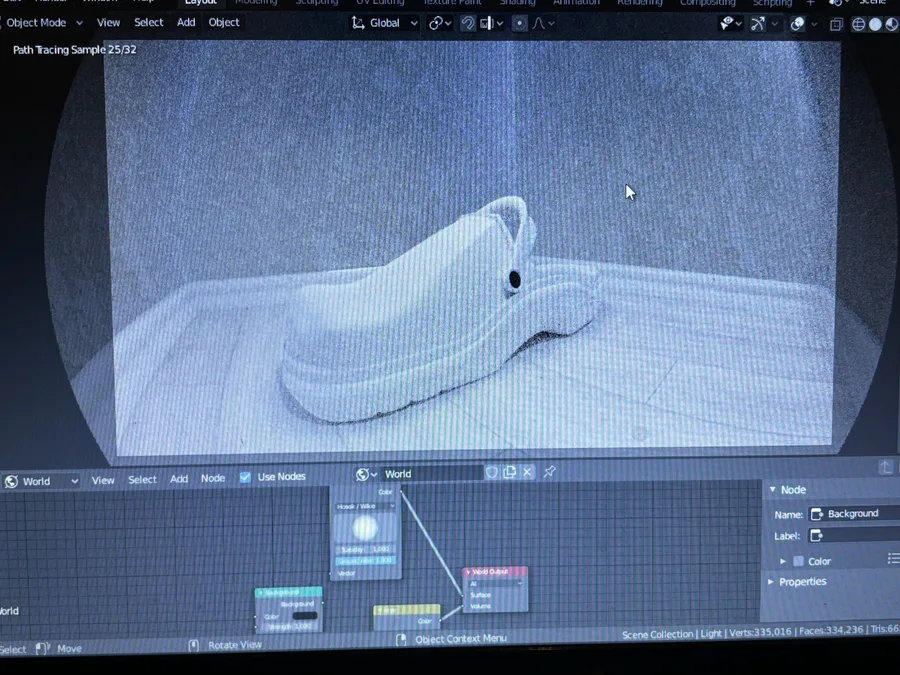The height and width of the screenshot is (675, 900).
Task: Expand the Color section in sidebar
Action: (783, 561)
